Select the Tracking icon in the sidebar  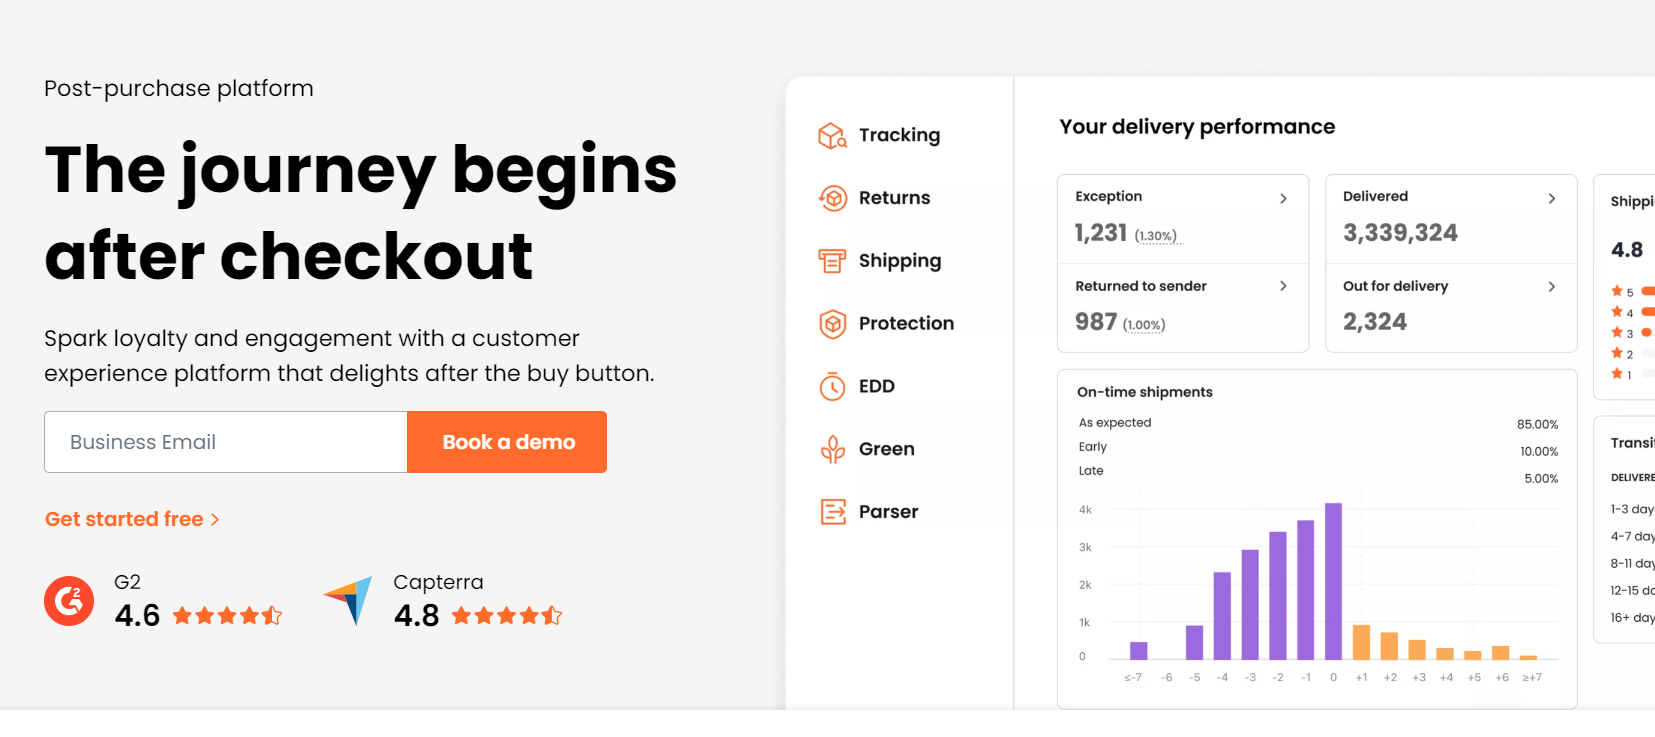pos(831,135)
